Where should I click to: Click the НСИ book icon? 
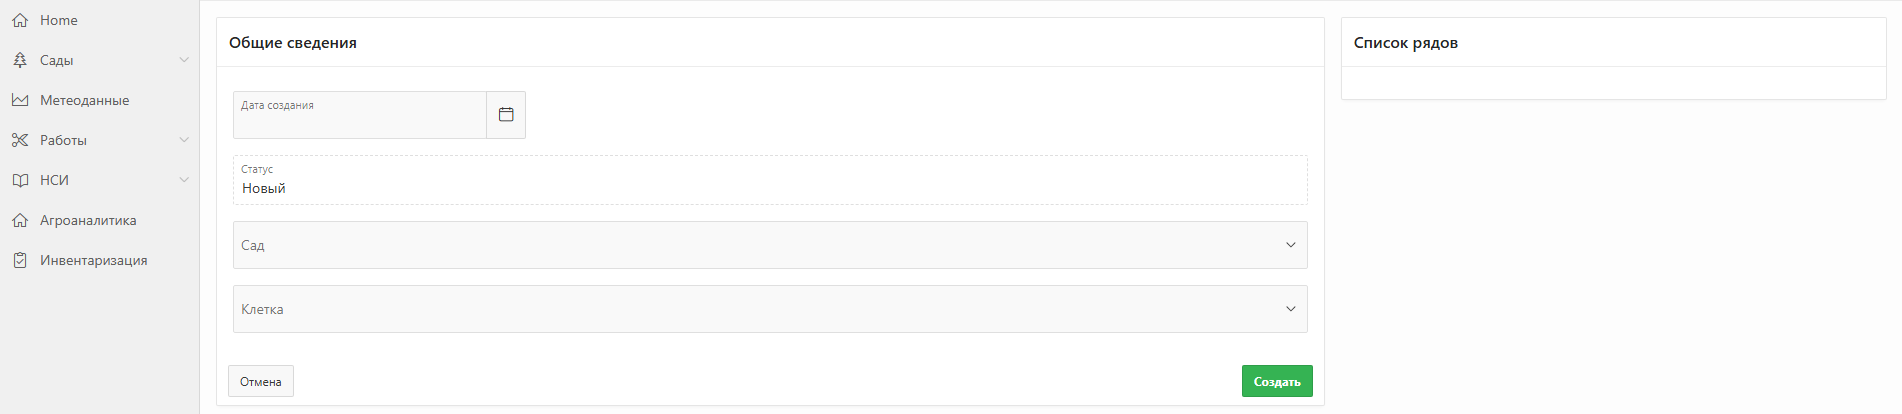[x=20, y=180]
